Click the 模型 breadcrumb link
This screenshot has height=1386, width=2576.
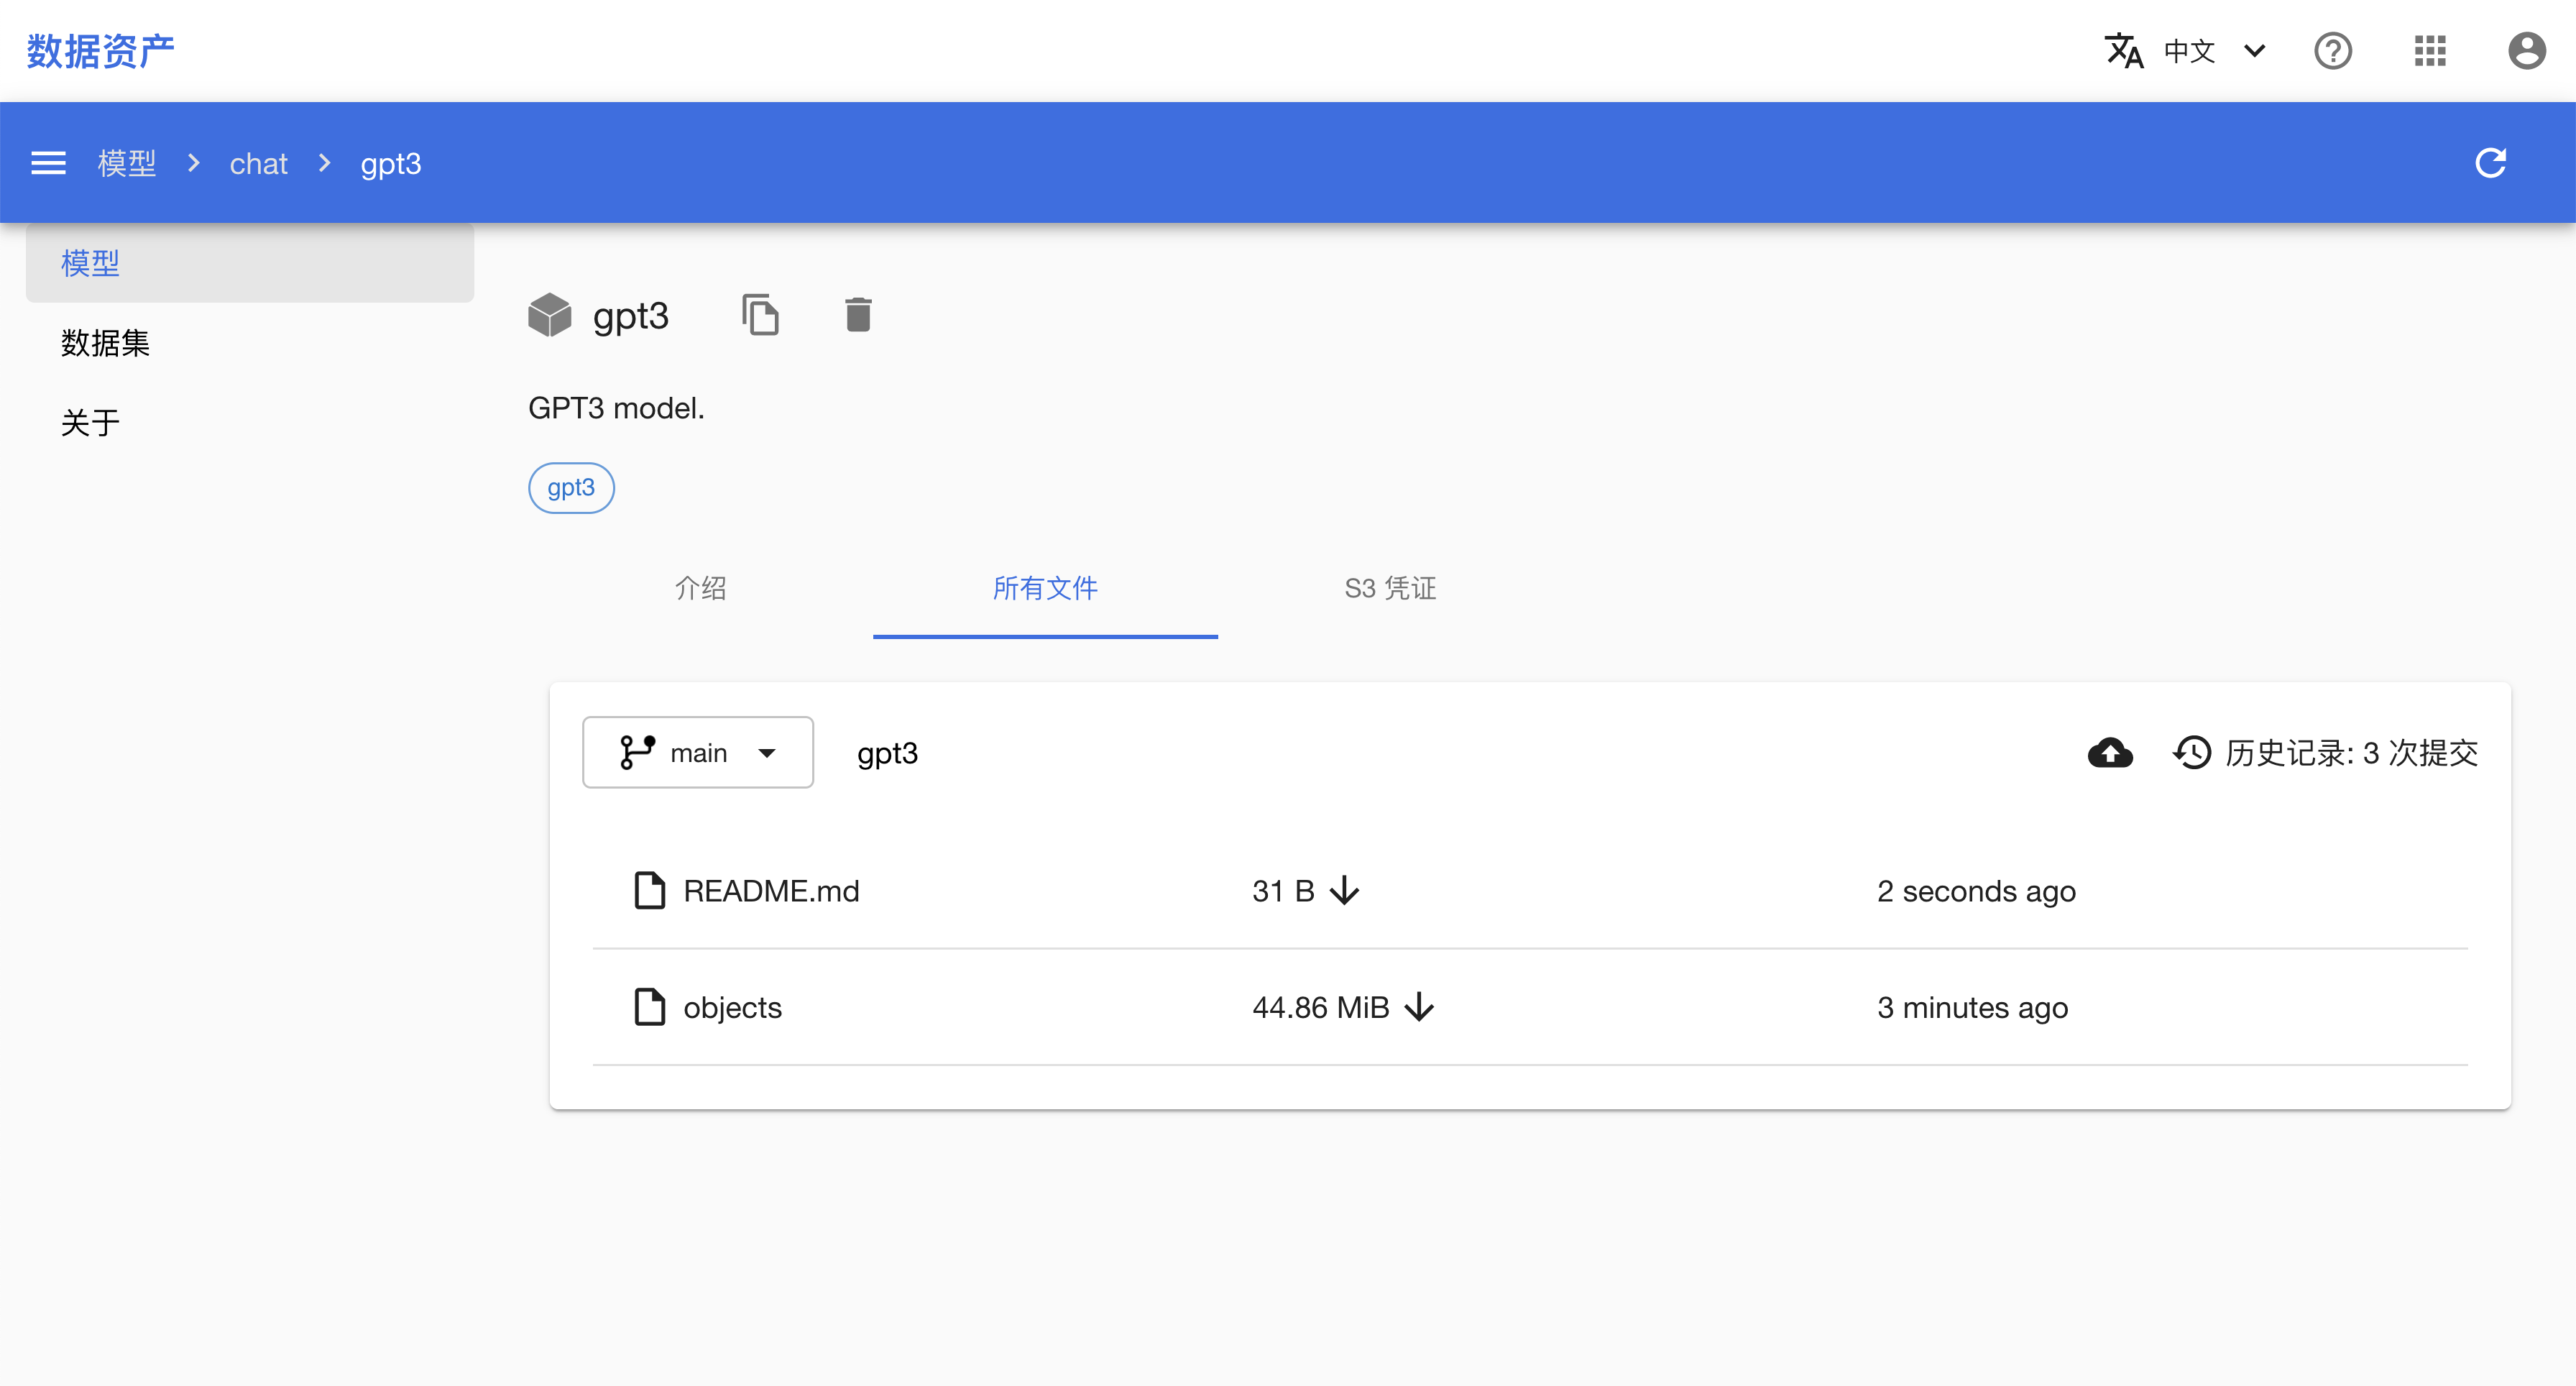[x=127, y=164]
